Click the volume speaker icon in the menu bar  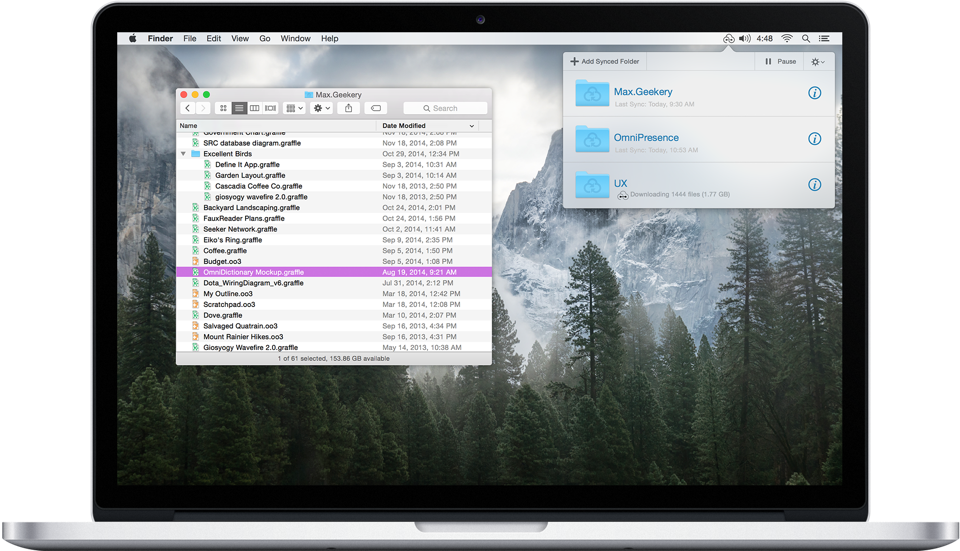pyautogui.click(x=744, y=39)
